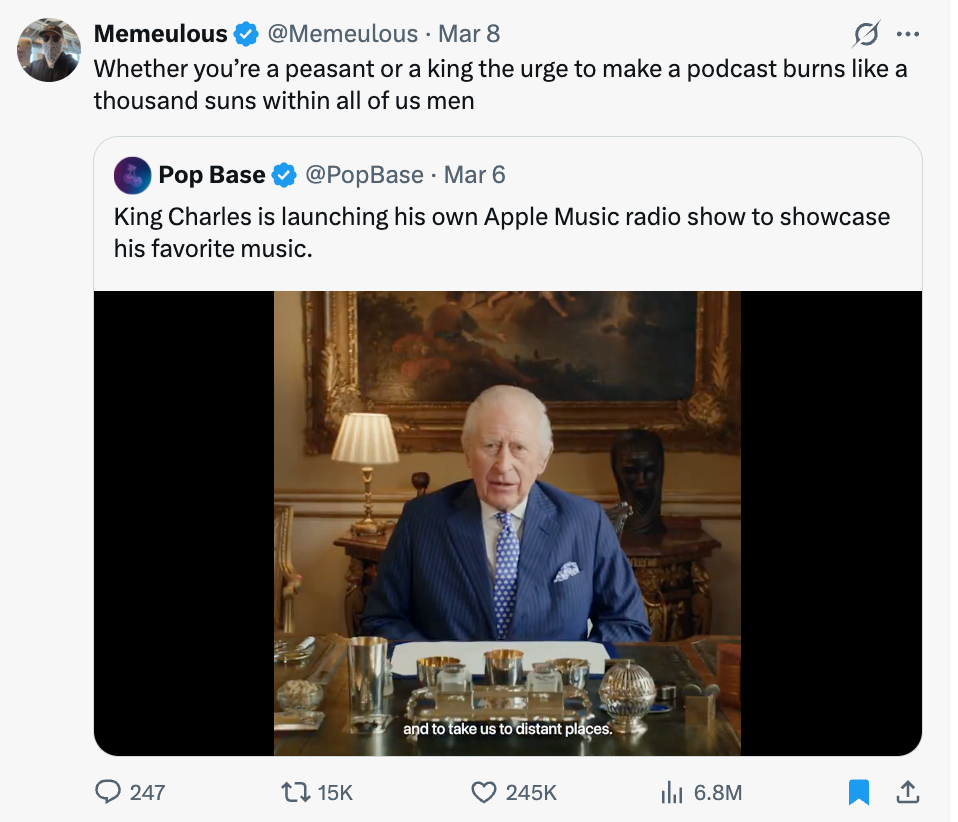
Task: Like the tweet with the heart icon
Action: (484, 792)
